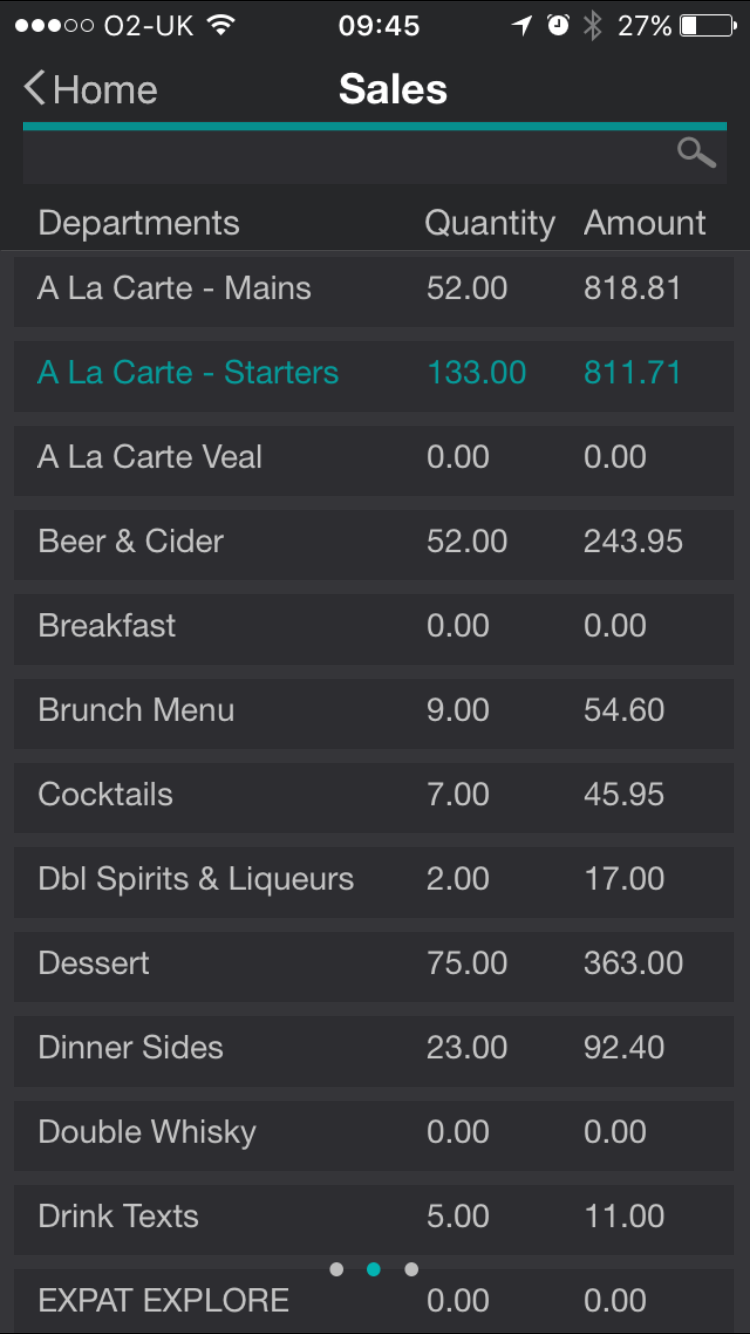
Task: Tap the Bluetooth status icon
Action: [x=593, y=26]
